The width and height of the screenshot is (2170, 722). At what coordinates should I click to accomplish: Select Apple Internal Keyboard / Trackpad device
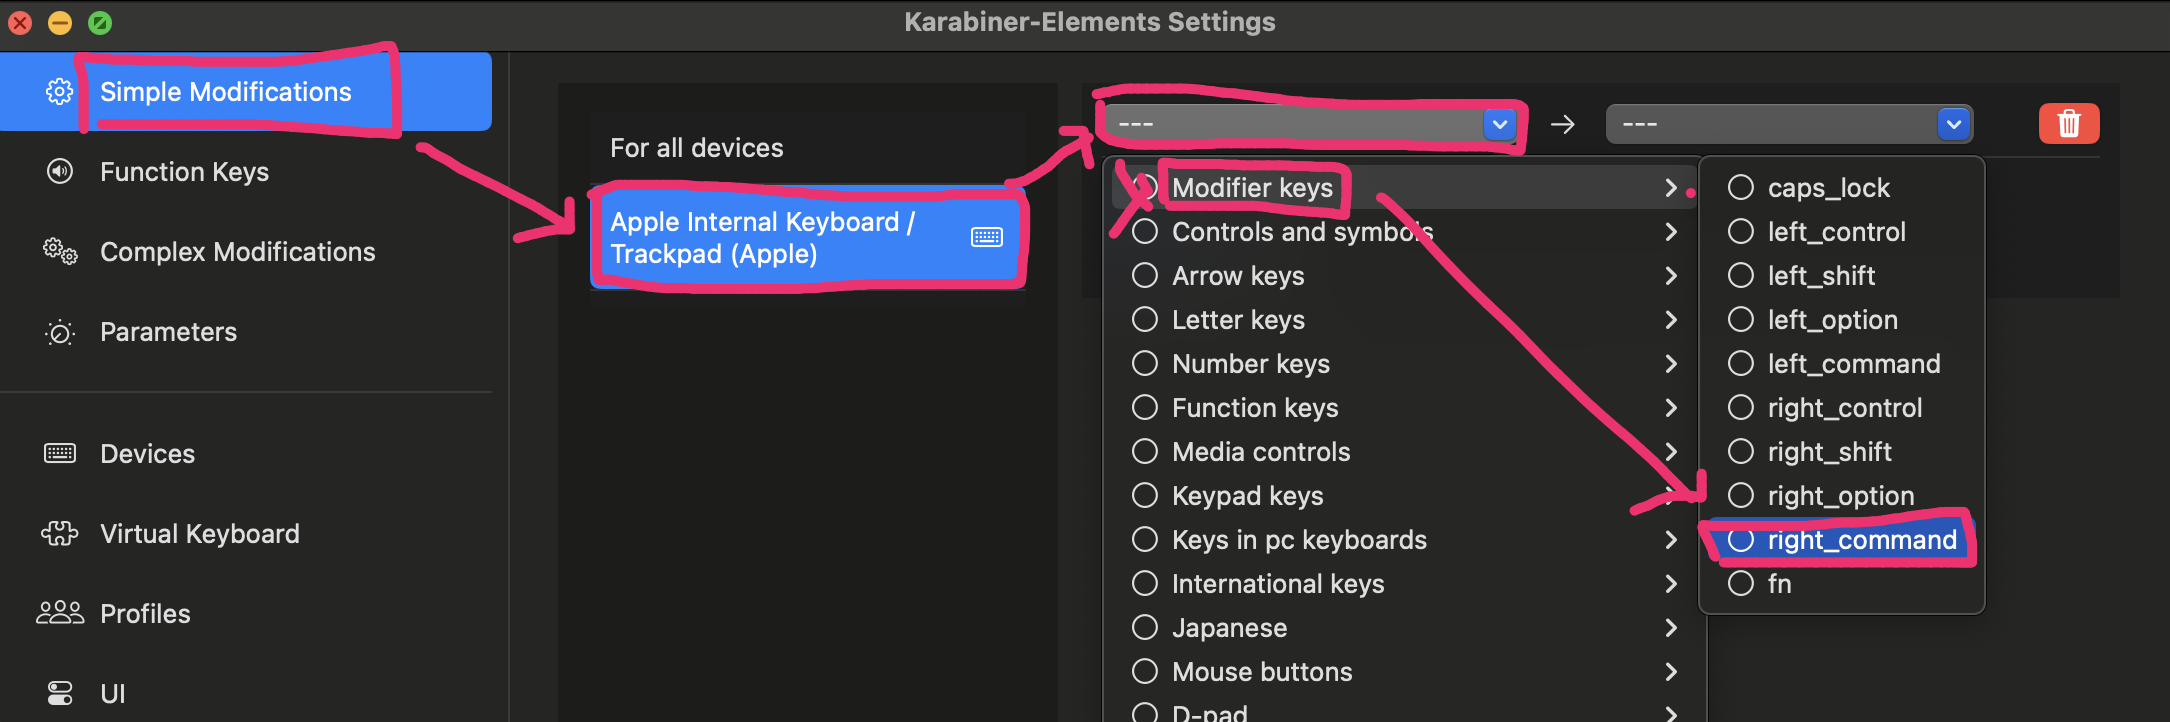[807, 237]
